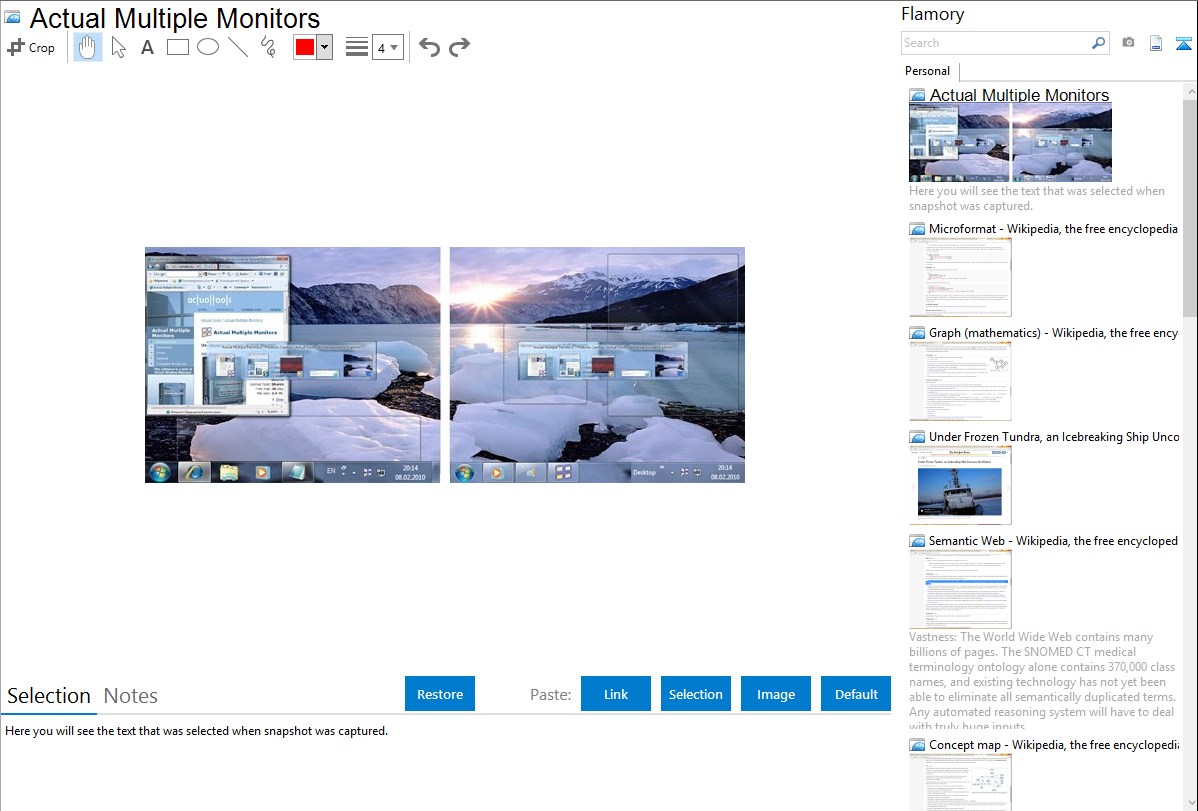Click the Vastness description text under Semantic Web
The image size is (1198, 811).
coord(1042,681)
